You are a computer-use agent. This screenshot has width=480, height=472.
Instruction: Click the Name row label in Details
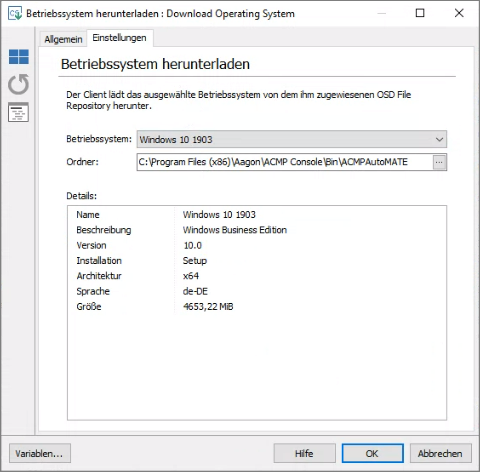pos(88,215)
